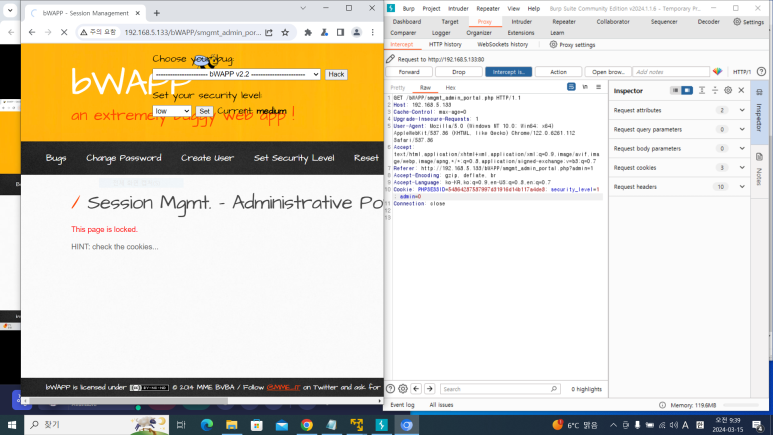773x435 pixels.
Task: Click the Set security level button
Action: (x=205, y=111)
